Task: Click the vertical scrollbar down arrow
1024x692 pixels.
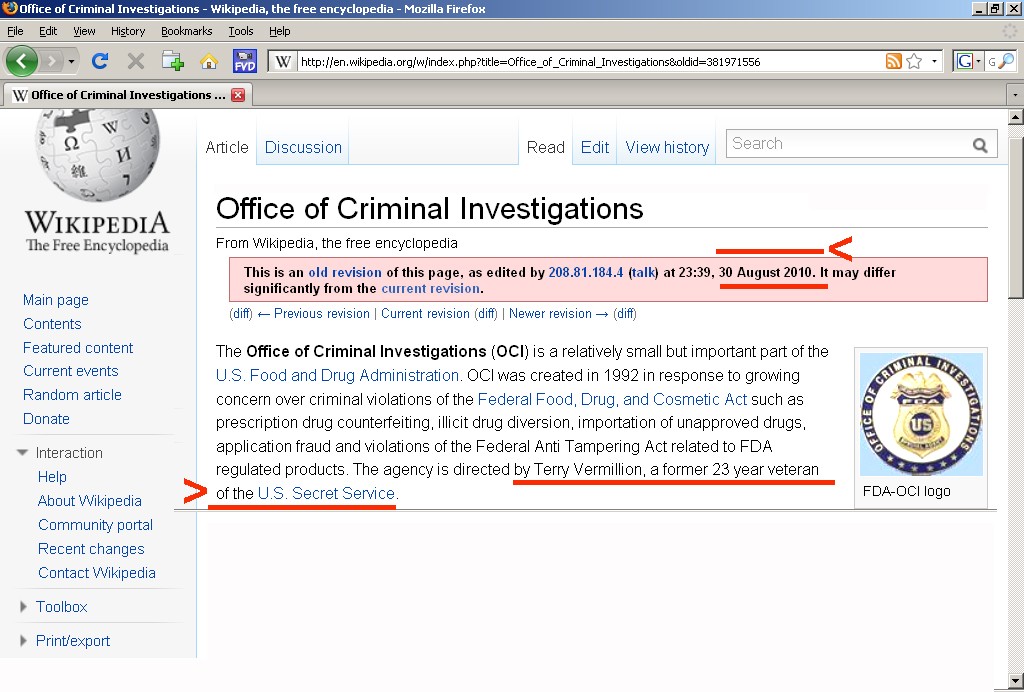Action: [x=1016, y=680]
